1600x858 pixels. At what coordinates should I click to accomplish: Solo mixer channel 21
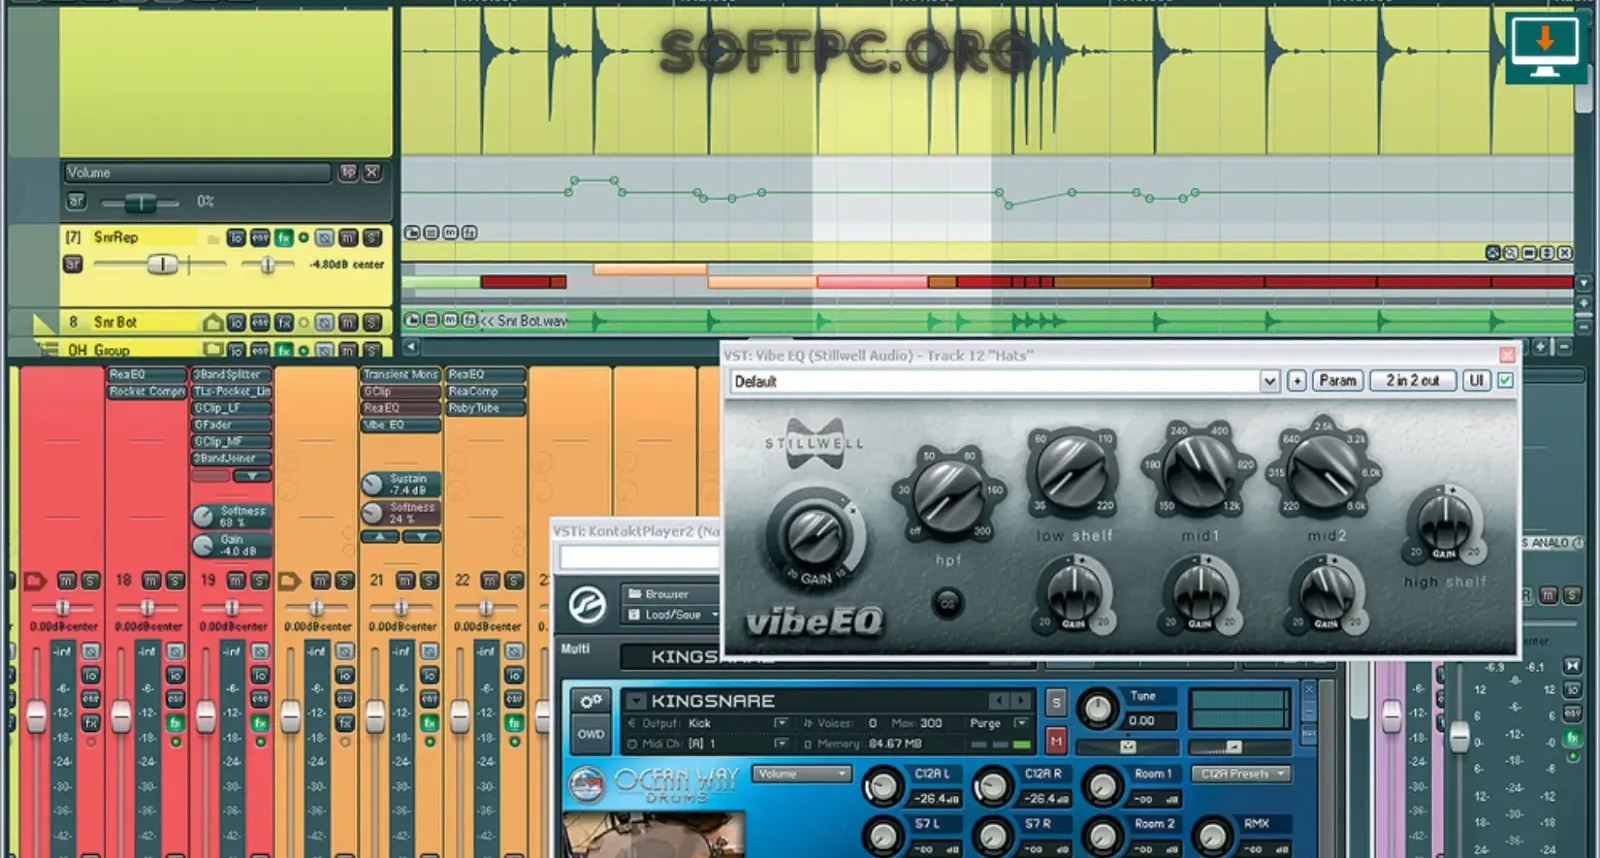[429, 580]
